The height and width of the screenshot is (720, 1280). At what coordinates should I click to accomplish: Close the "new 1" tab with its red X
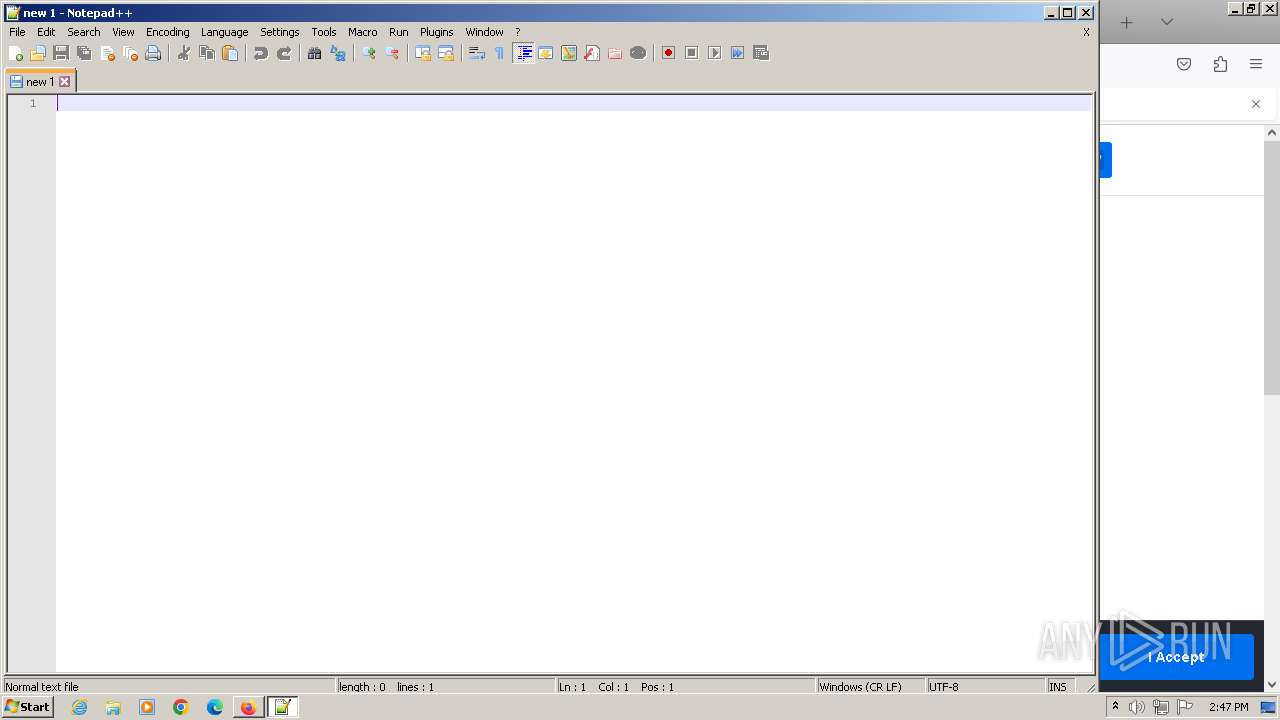pyautogui.click(x=65, y=82)
